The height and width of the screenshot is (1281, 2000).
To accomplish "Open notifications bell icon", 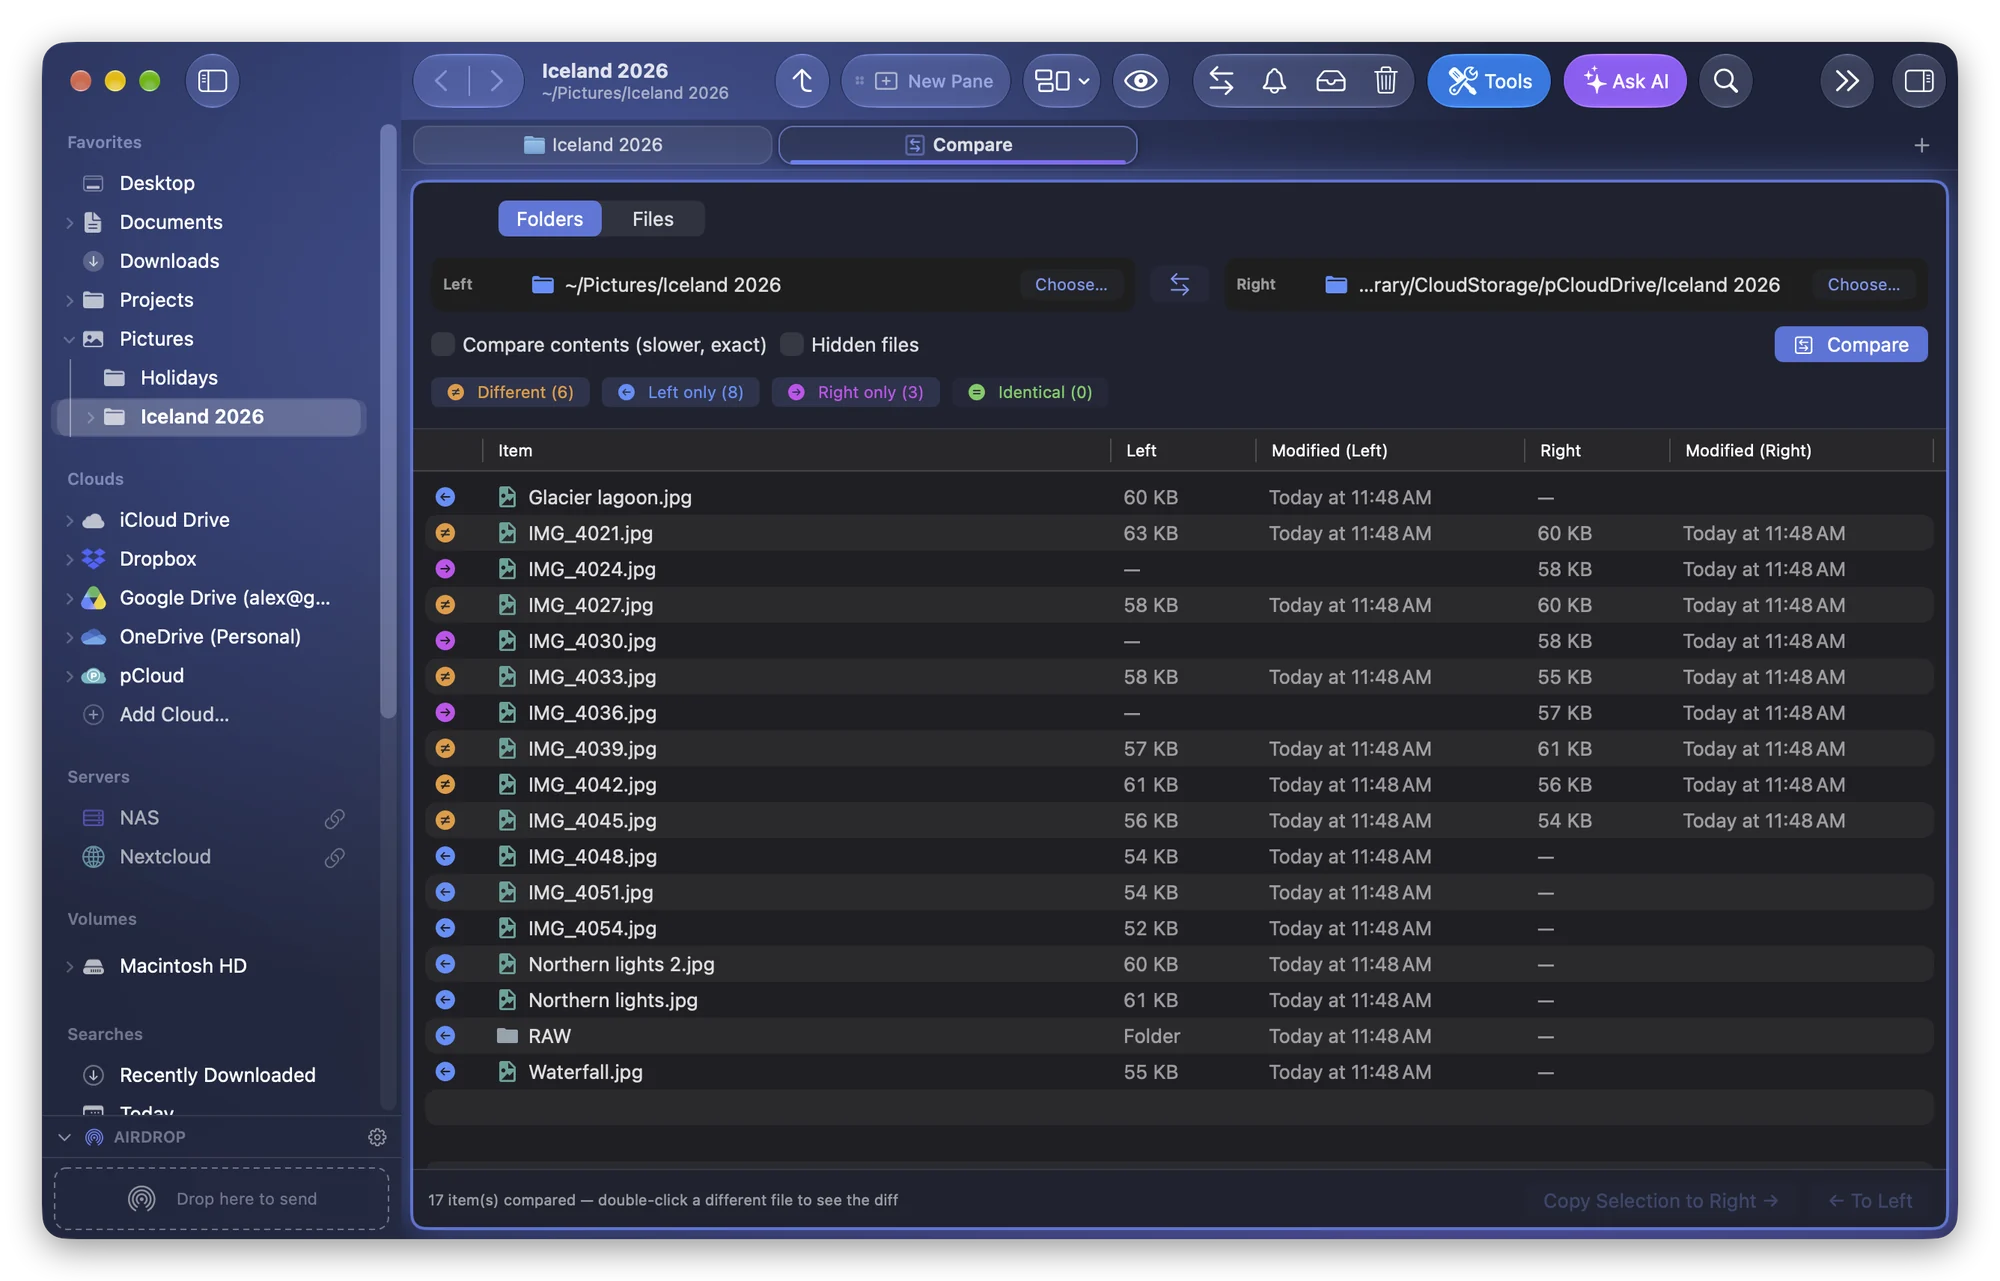I will (x=1274, y=81).
